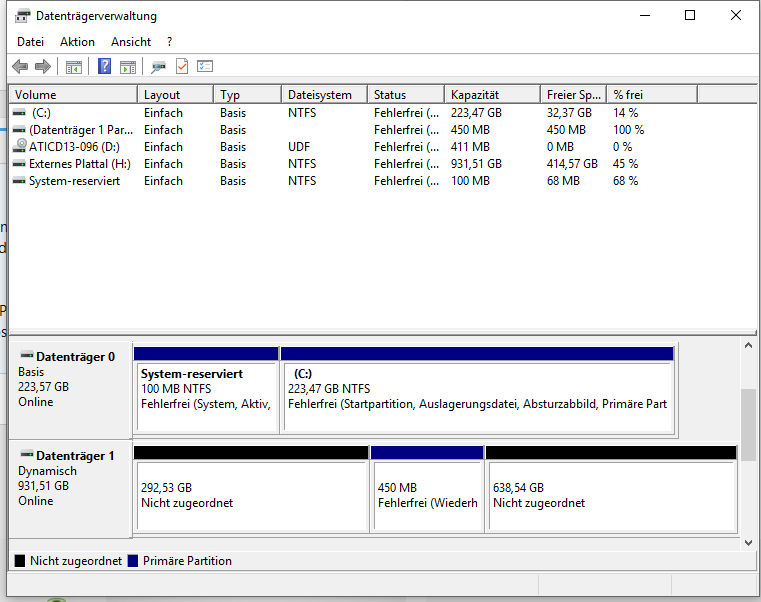Click the Back arrow toolbar icon

coord(20,67)
